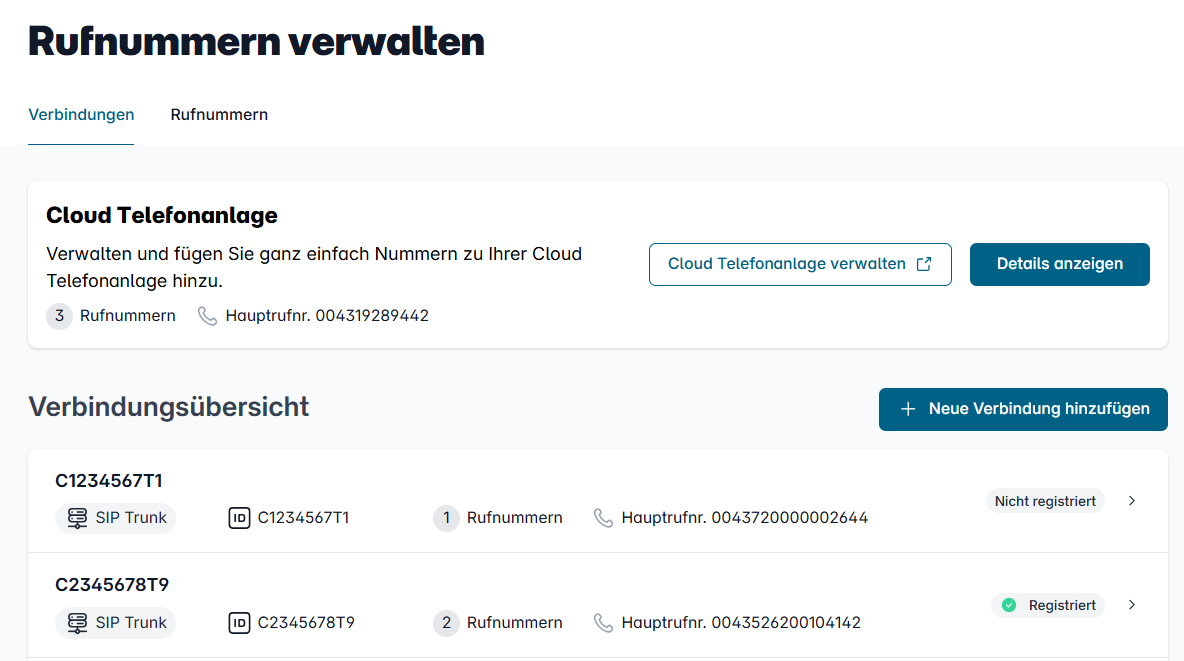The height and width of the screenshot is (661, 1184).
Task: Expand the C2345678T9 connection via chevron
Action: tap(1132, 605)
